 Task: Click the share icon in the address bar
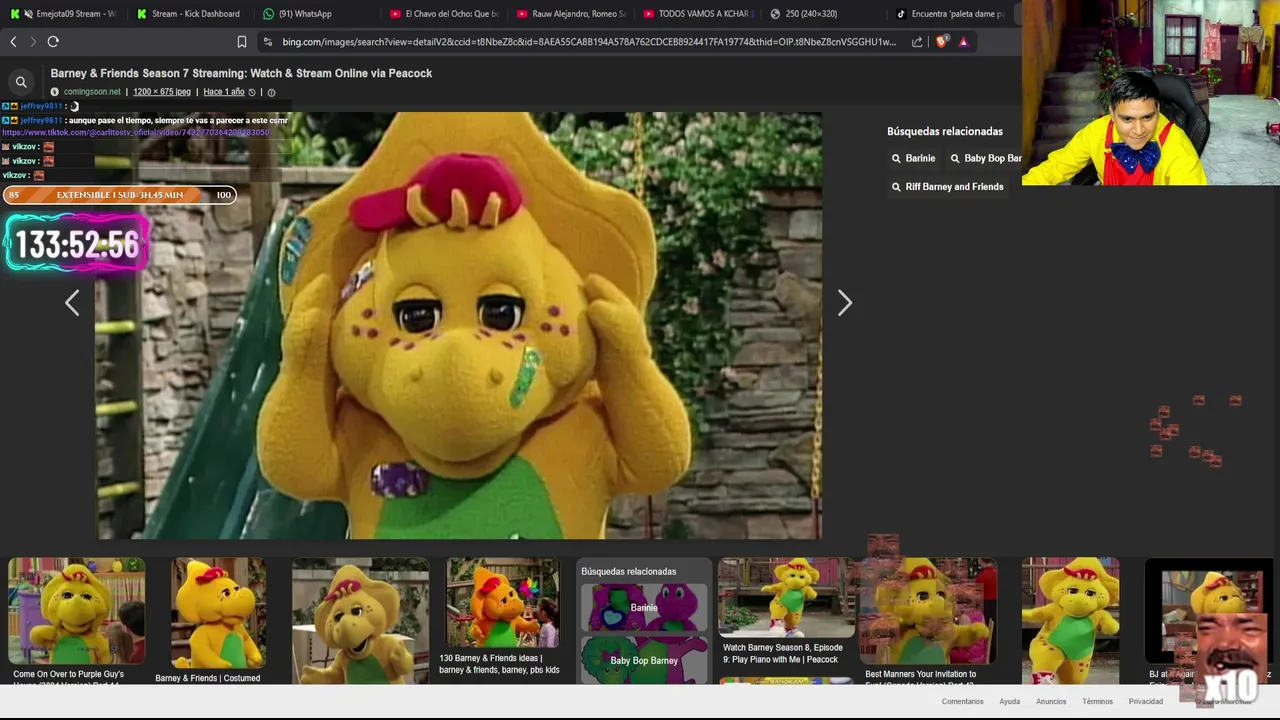click(917, 42)
